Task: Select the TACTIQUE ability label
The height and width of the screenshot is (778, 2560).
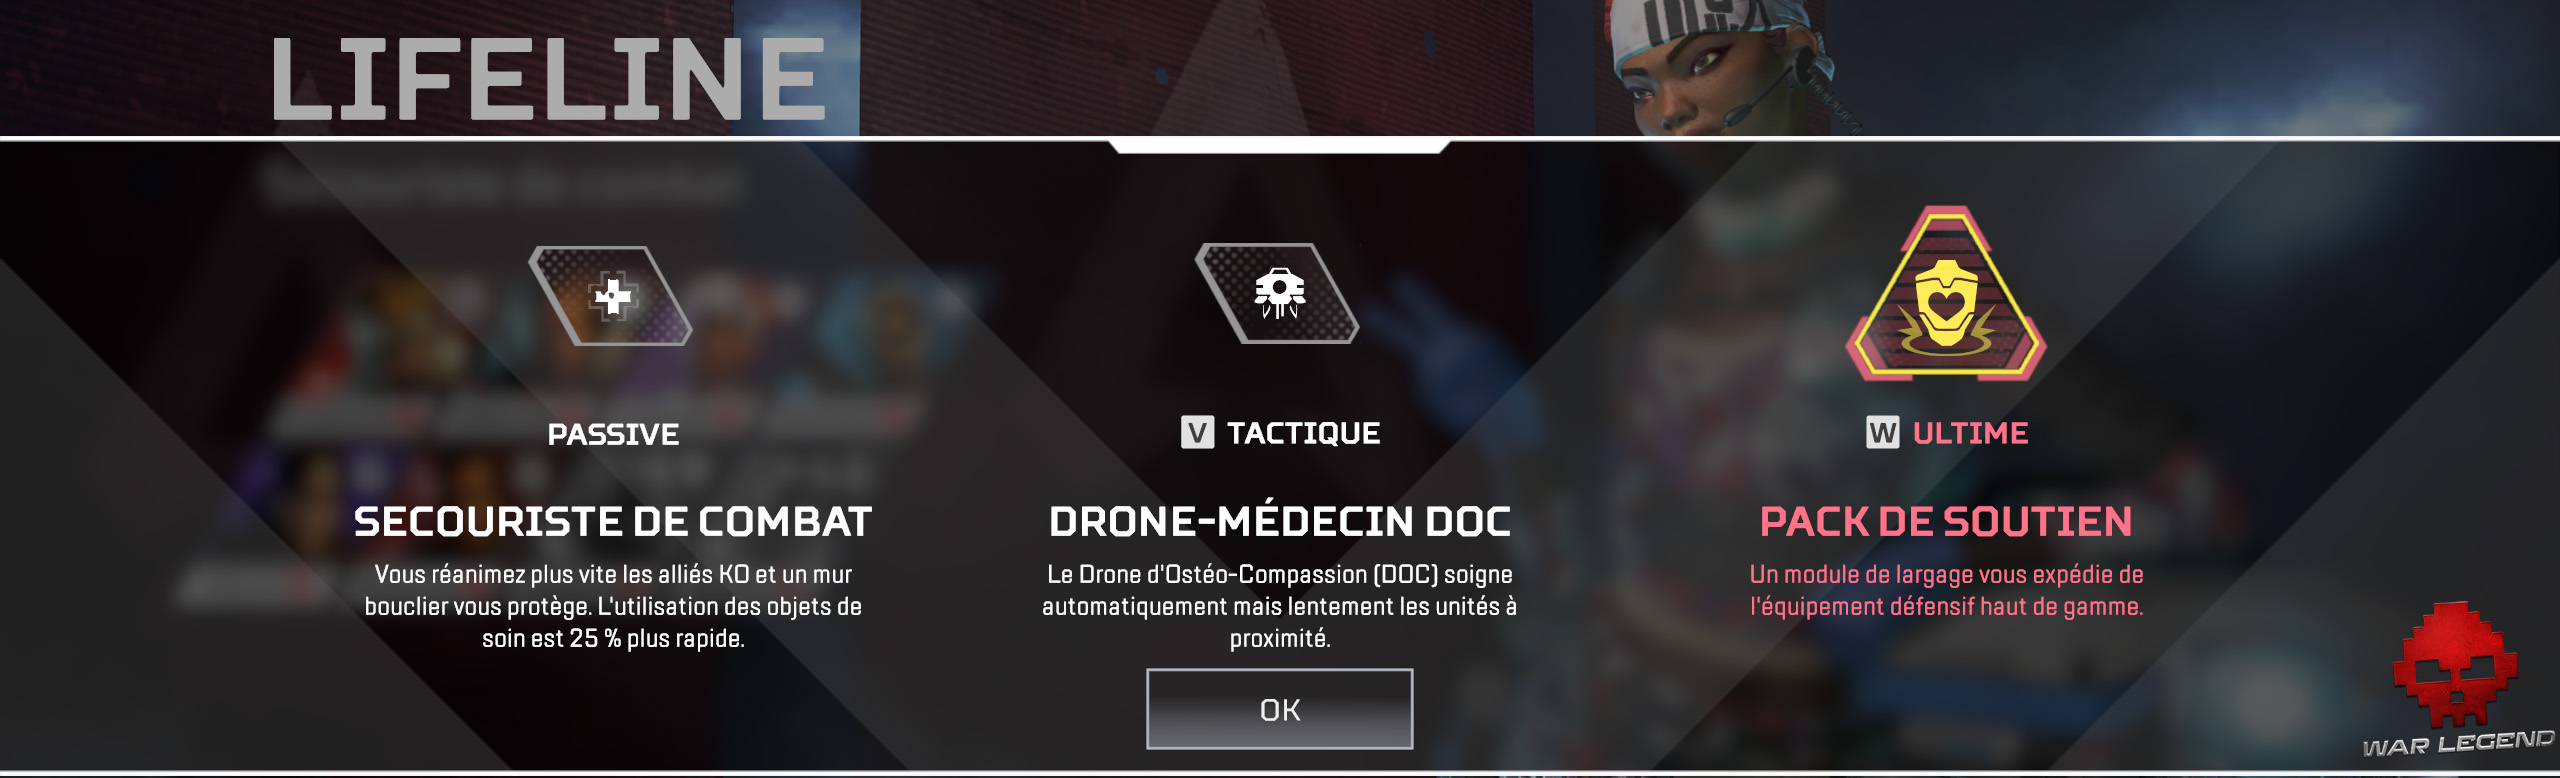Action: (1303, 433)
